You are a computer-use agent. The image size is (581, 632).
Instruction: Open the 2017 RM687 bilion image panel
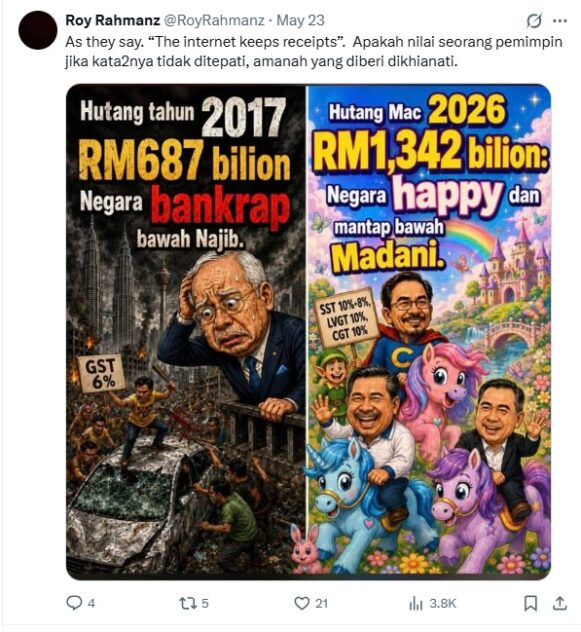pyautogui.click(x=186, y=331)
